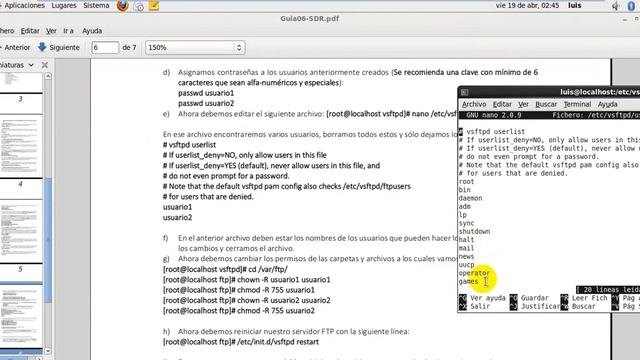Open Buscar menu in terminal
640x360 pixels.
click(x=546, y=104)
